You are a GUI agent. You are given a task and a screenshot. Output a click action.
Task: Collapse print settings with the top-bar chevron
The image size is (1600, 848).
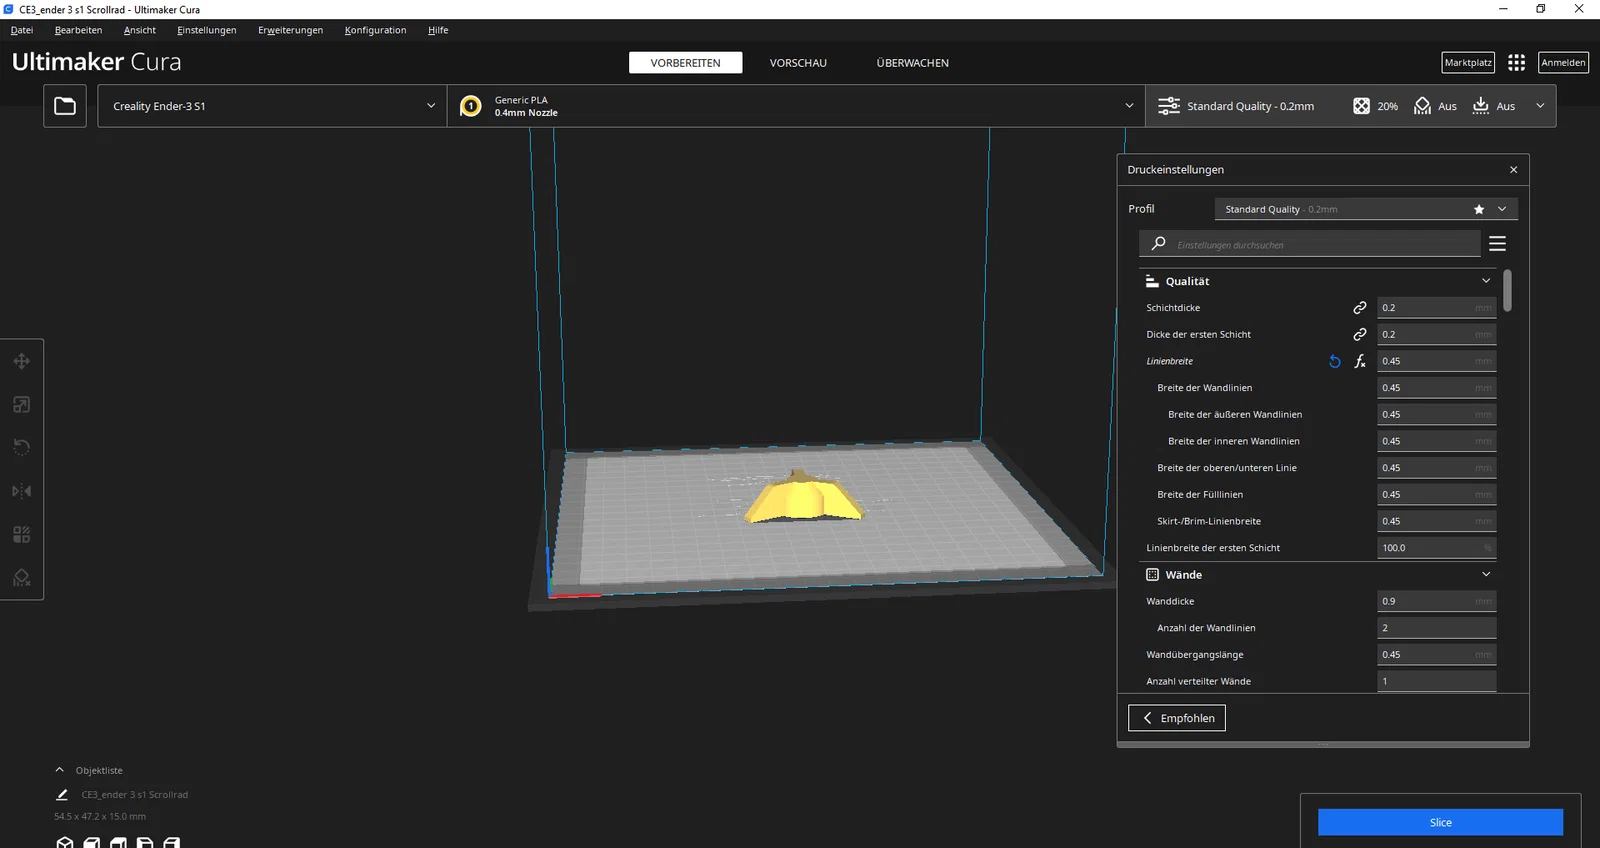click(x=1540, y=106)
